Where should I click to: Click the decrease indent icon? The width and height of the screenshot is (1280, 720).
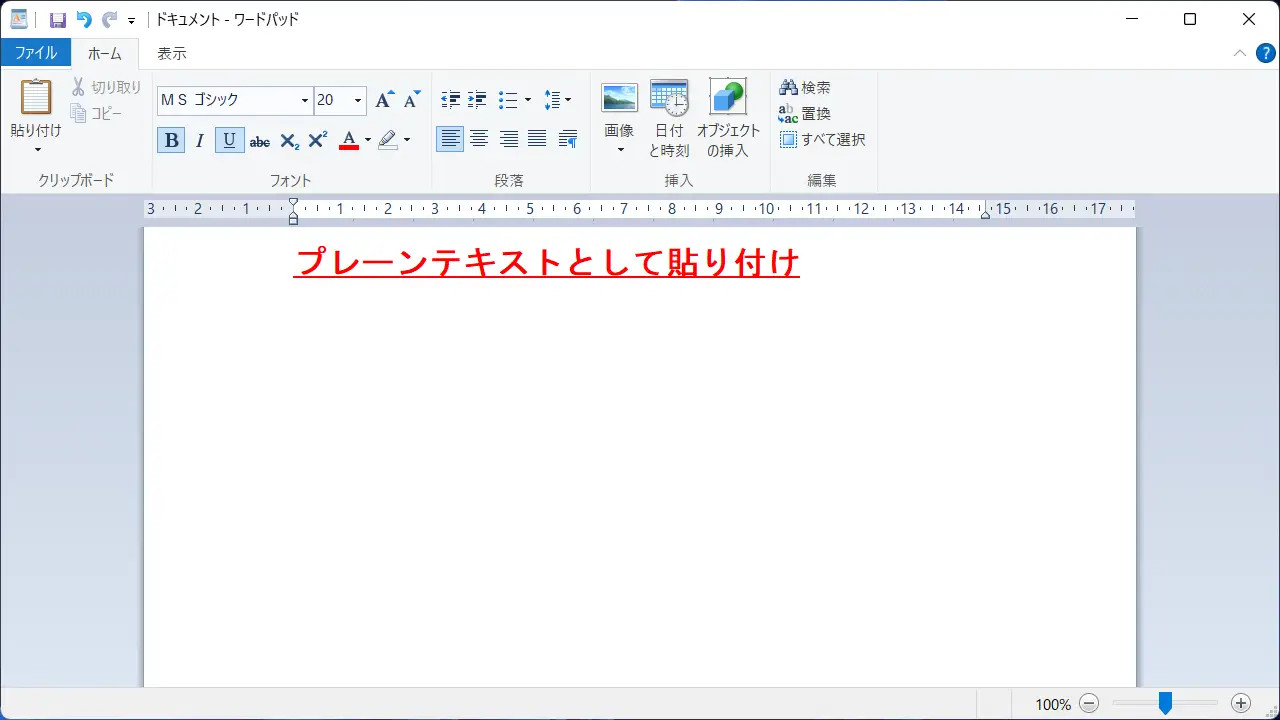(x=450, y=100)
